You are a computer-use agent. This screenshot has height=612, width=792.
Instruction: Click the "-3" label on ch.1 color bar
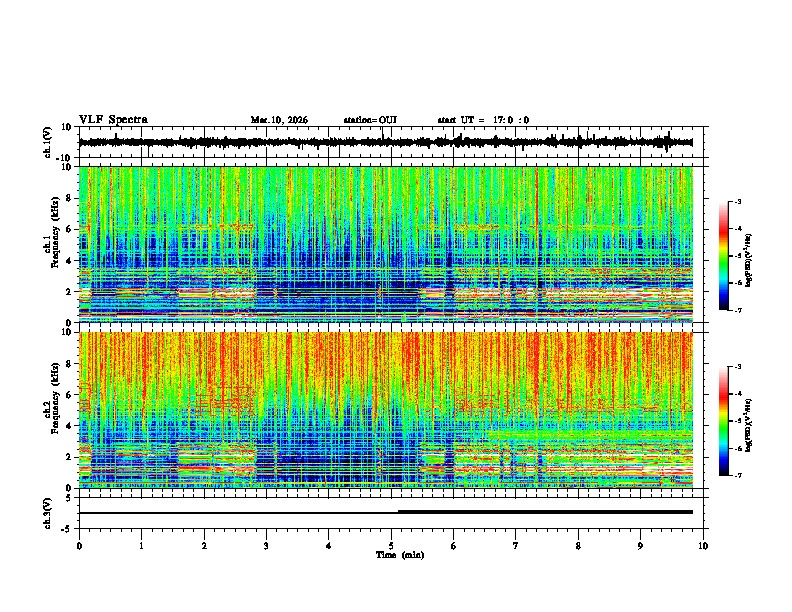(738, 201)
